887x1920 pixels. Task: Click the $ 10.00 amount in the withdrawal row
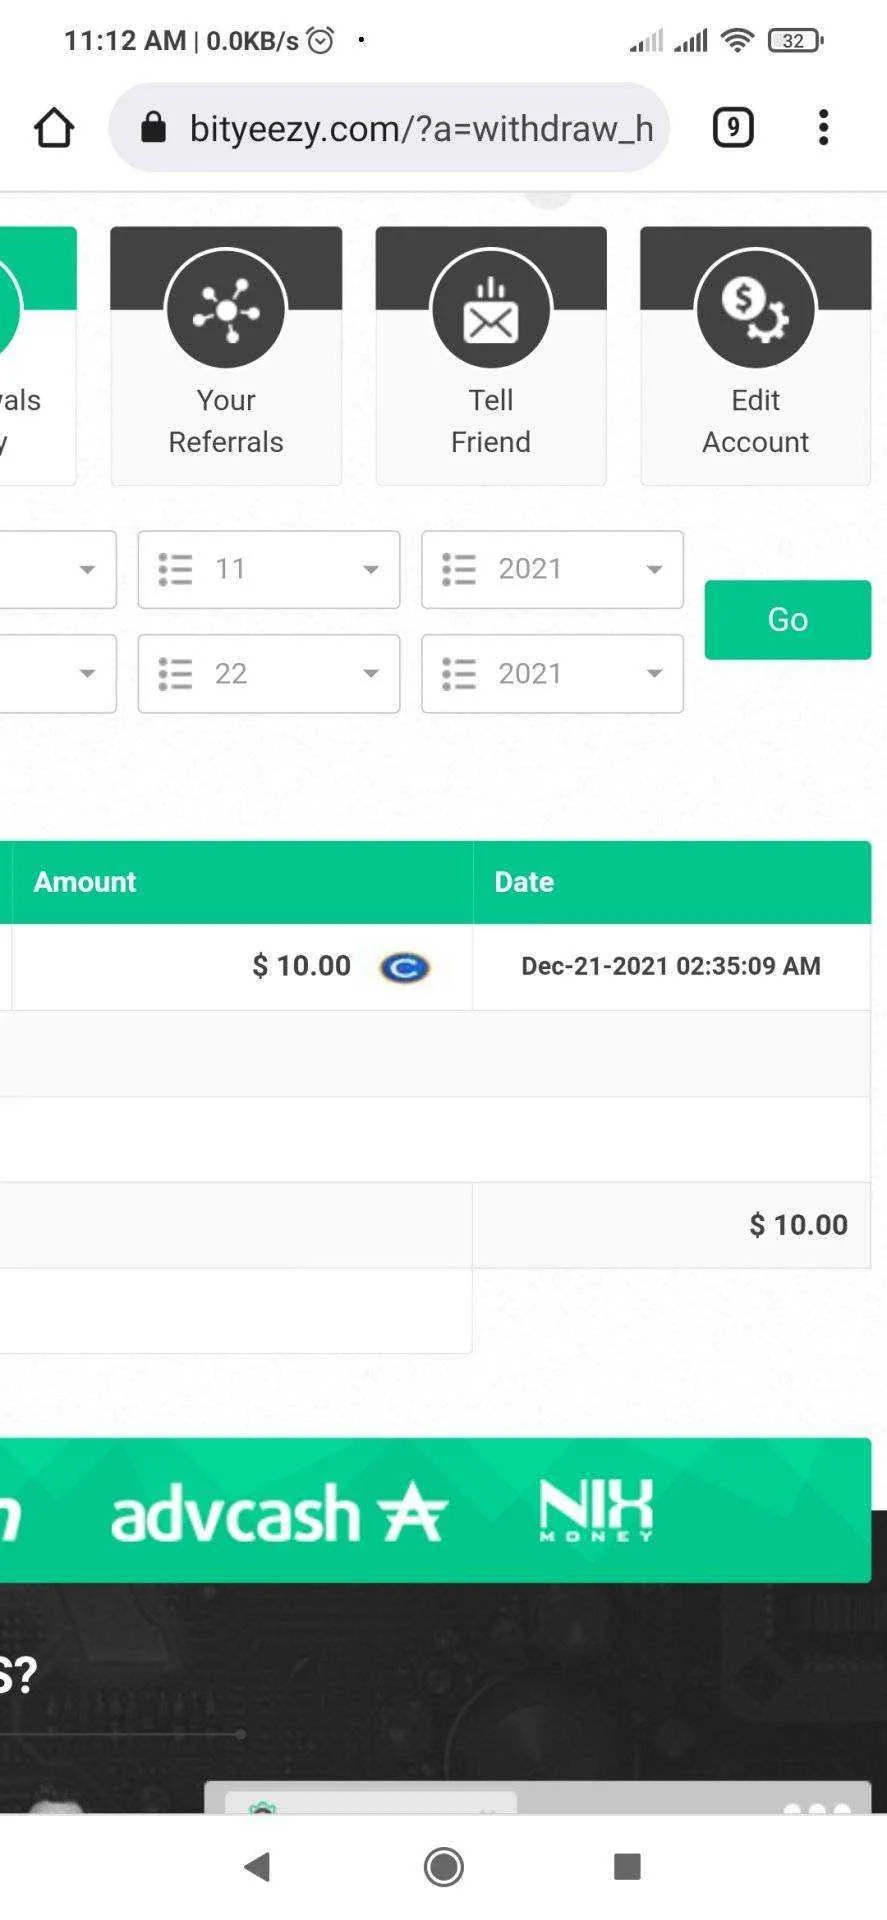tap(302, 965)
